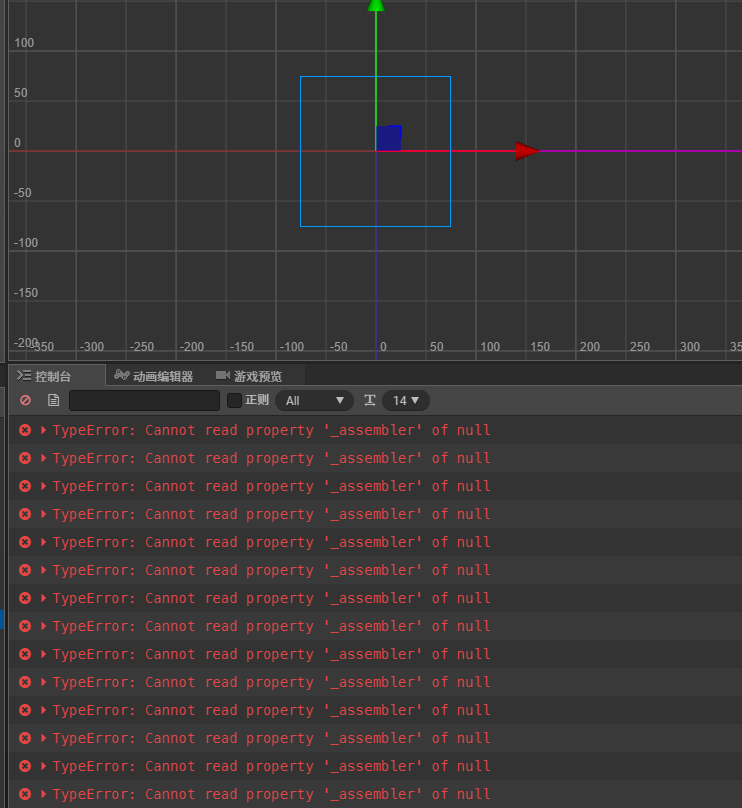Enable the 正则 regex checkbox

coord(234,400)
